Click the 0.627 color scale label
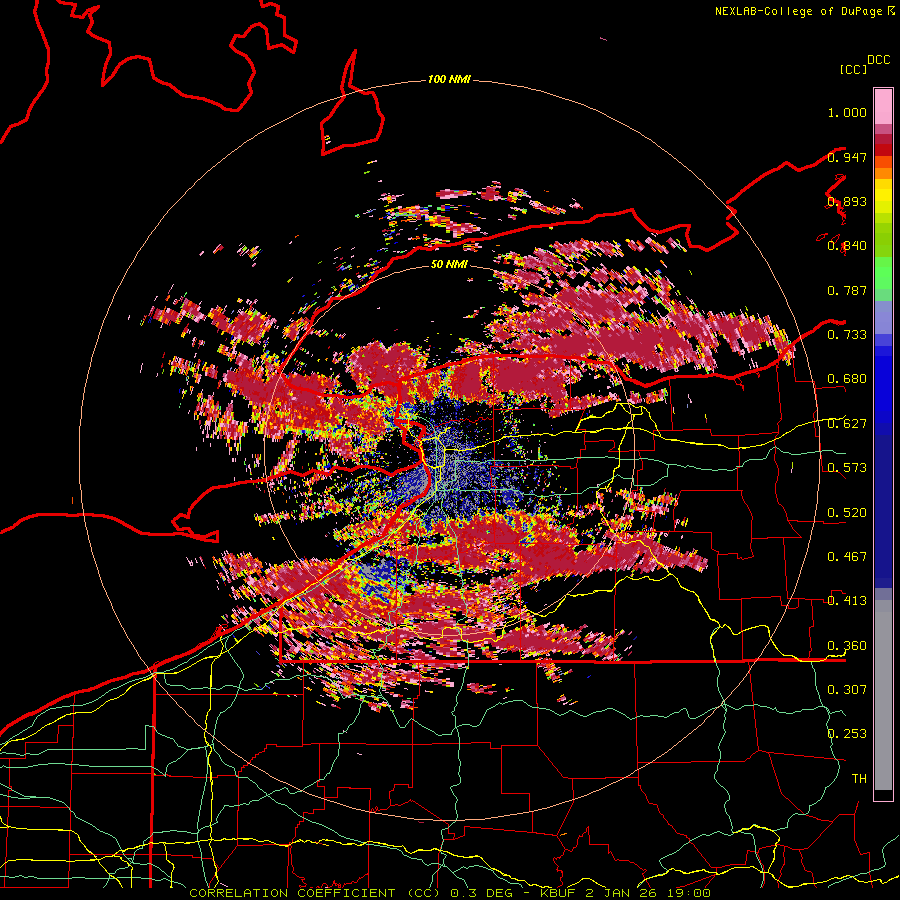The image size is (900, 900). click(847, 424)
